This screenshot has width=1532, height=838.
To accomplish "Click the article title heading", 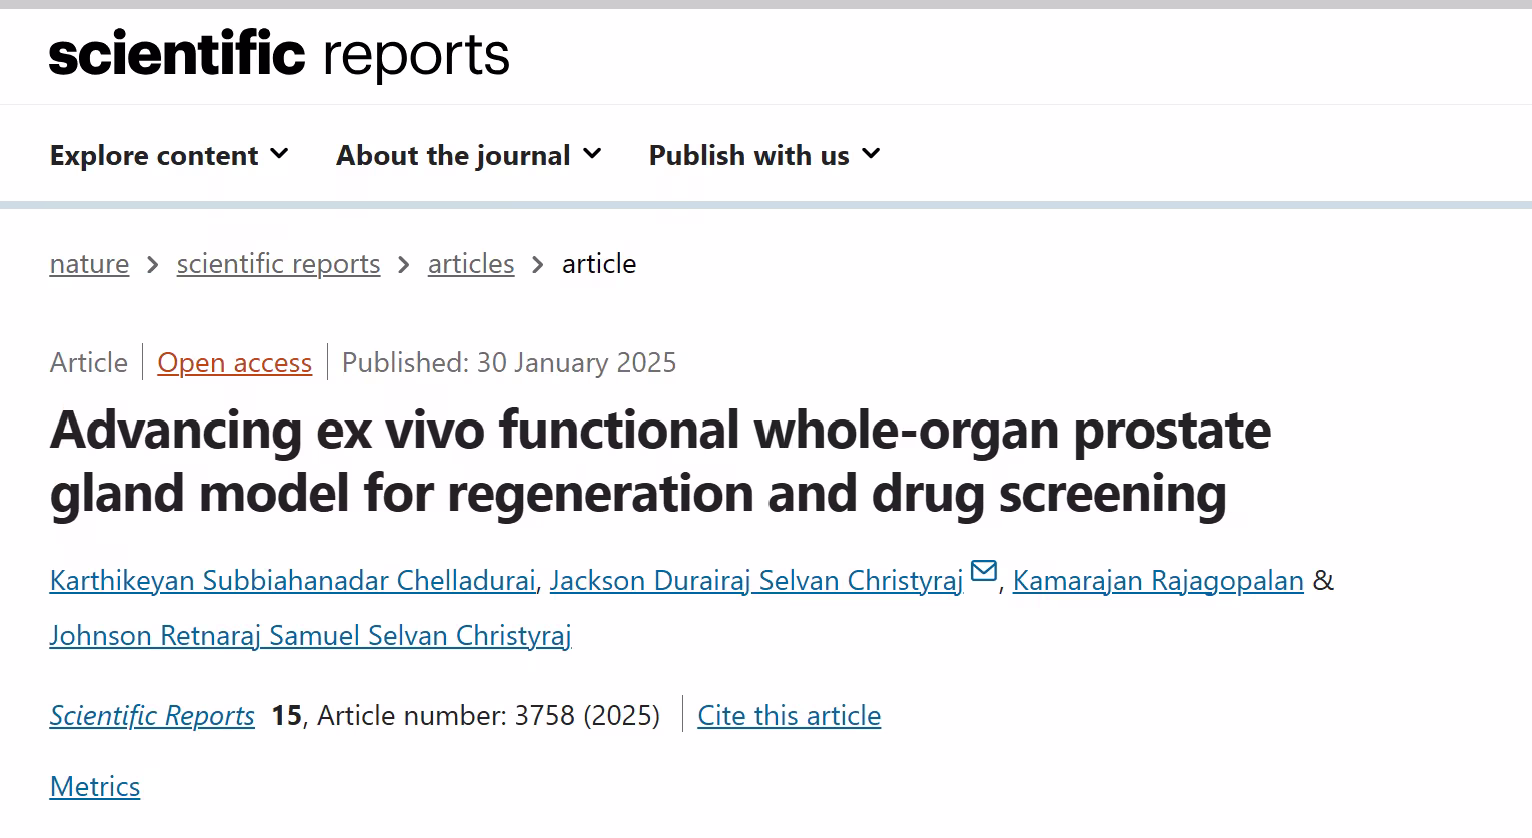I will [x=660, y=462].
